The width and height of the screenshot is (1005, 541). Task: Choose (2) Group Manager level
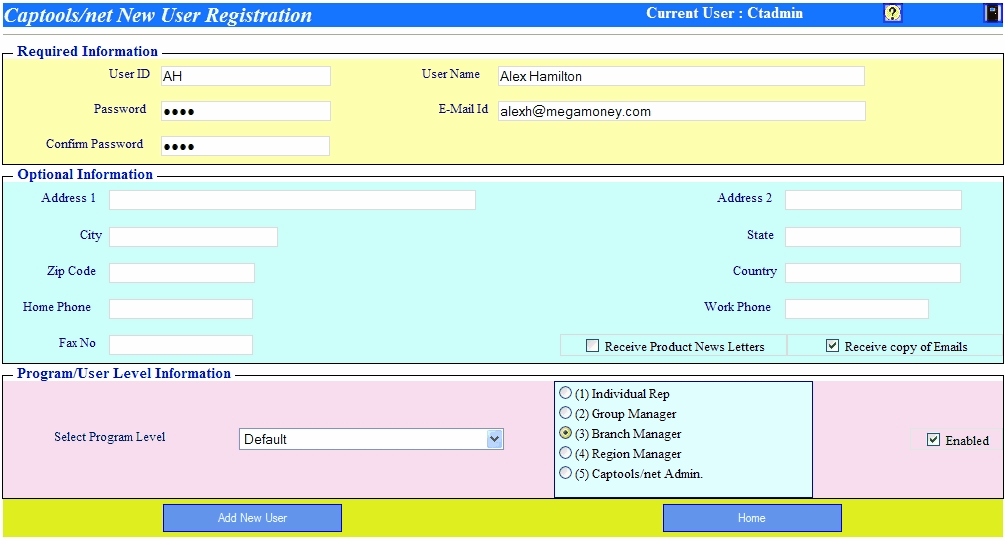tap(565, 413)
